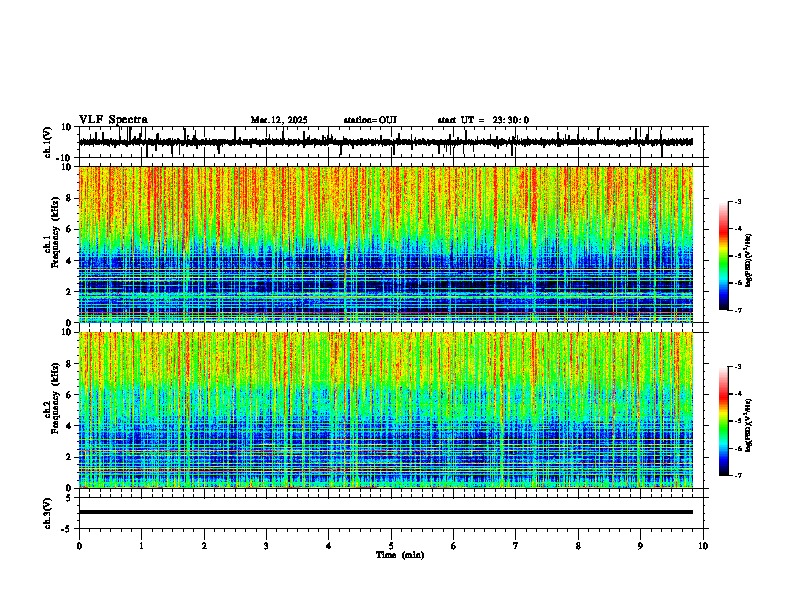
Task: Click the 8 kHz tick on ch.2 axis
Action: pyautogui.click(x=69, y=364)
